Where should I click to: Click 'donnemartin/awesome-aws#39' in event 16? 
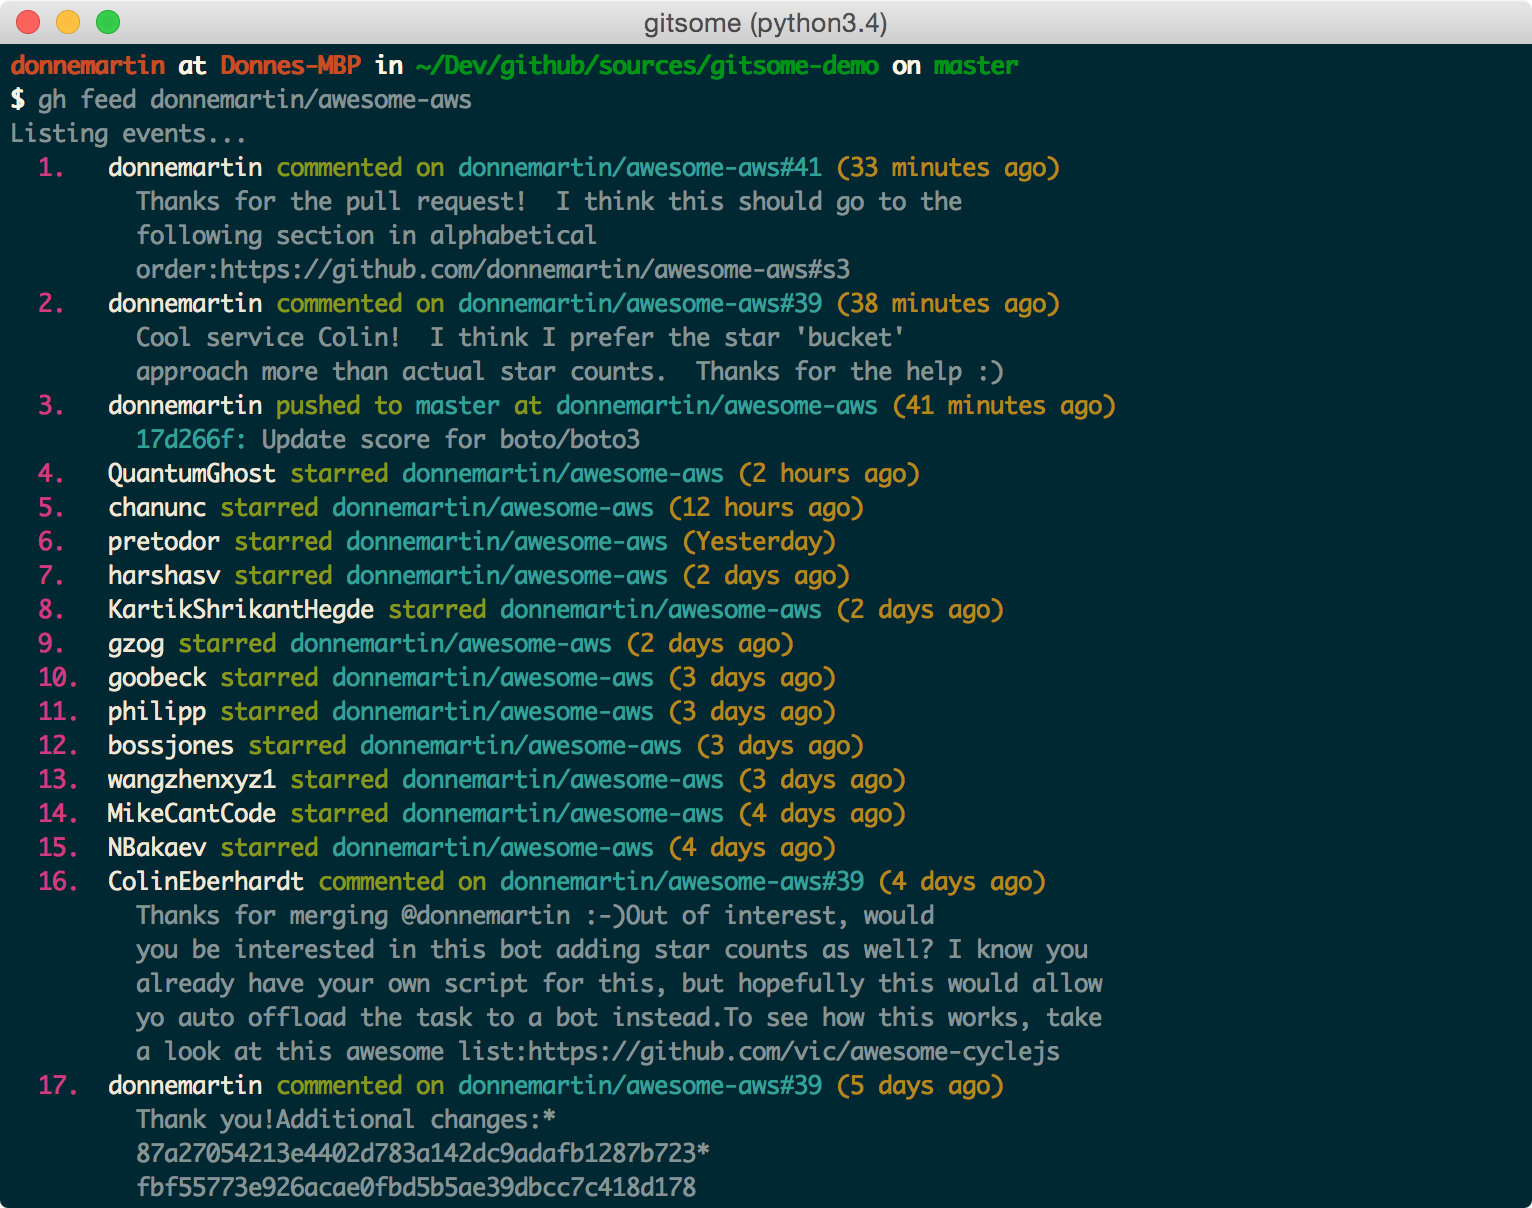point(682,882)
